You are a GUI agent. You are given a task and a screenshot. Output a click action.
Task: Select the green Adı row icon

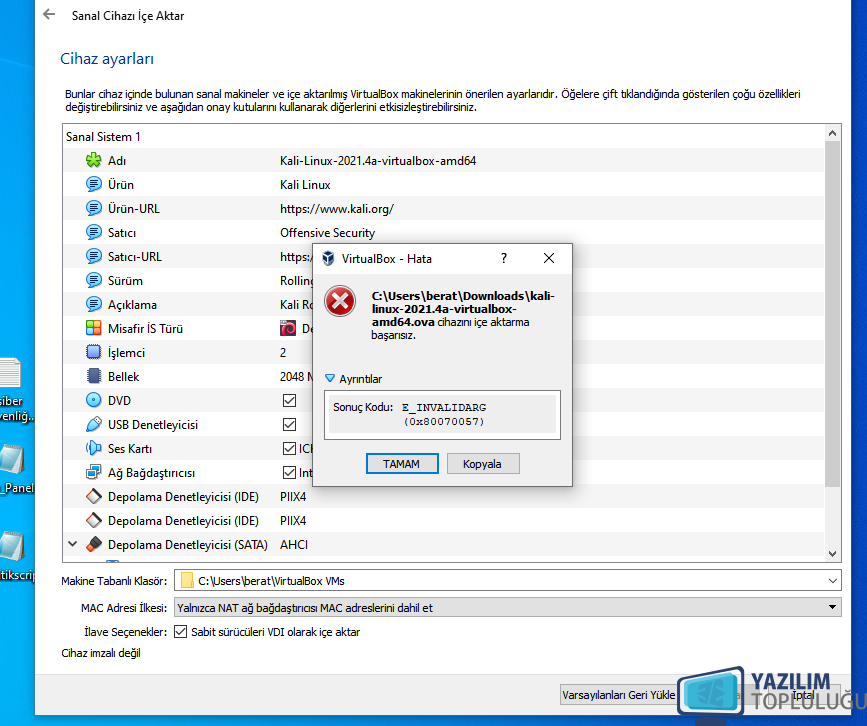tap(93, 160)
